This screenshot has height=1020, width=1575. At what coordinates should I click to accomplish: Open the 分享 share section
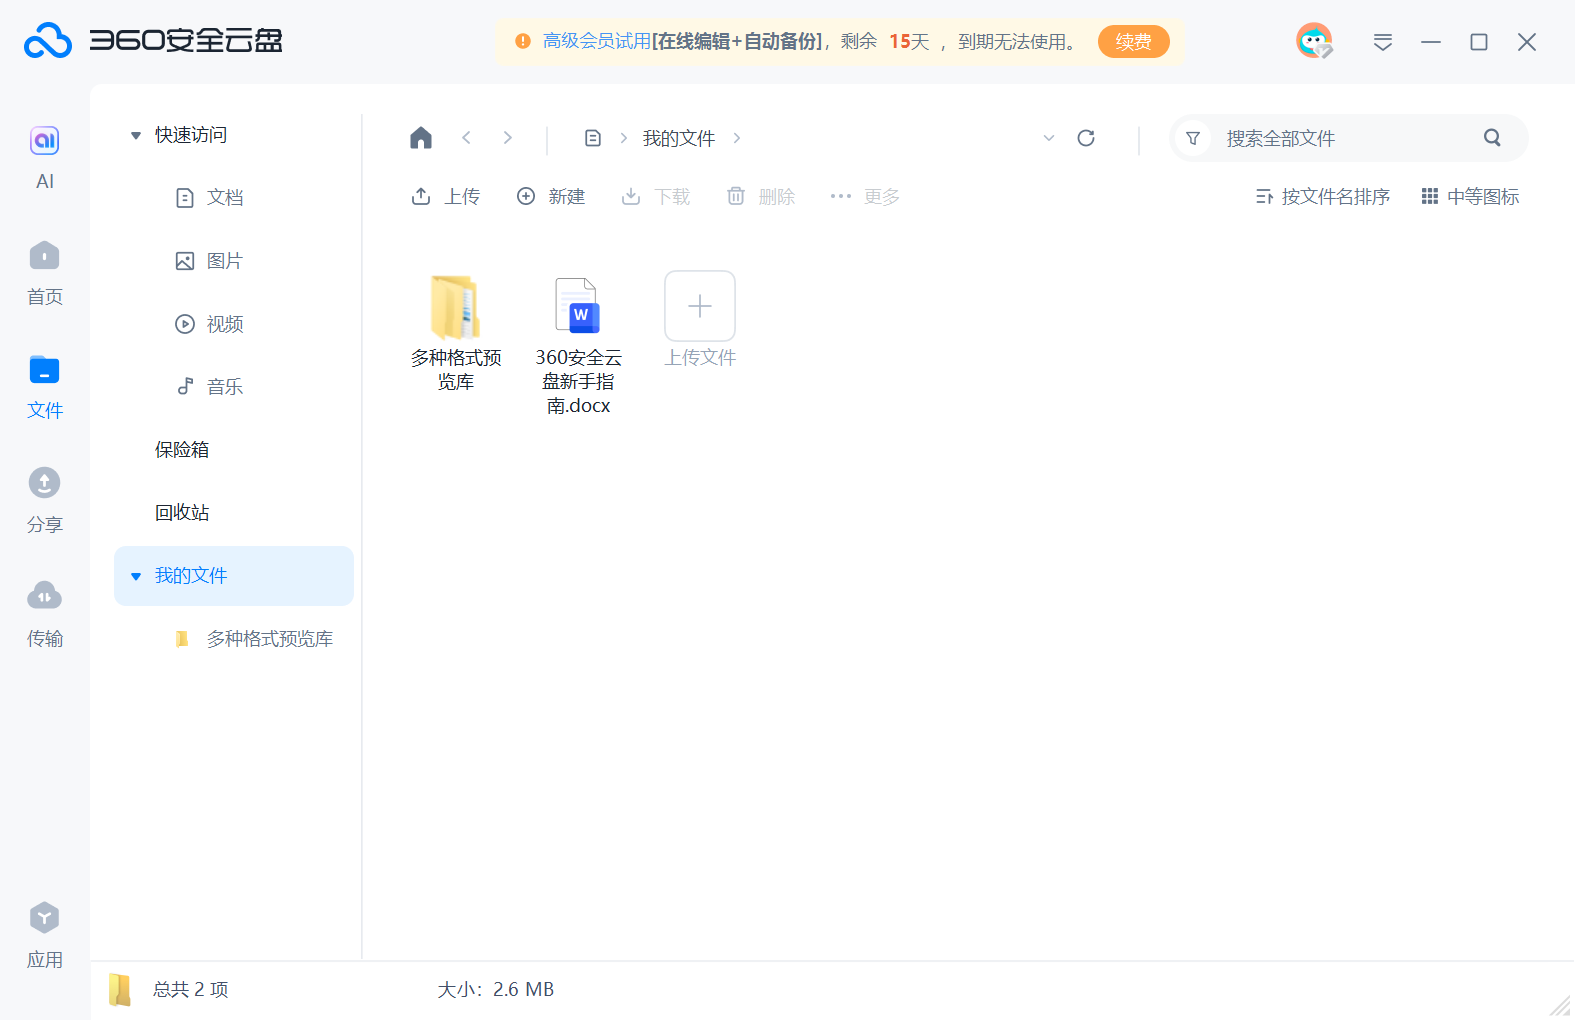coord(45,500)
